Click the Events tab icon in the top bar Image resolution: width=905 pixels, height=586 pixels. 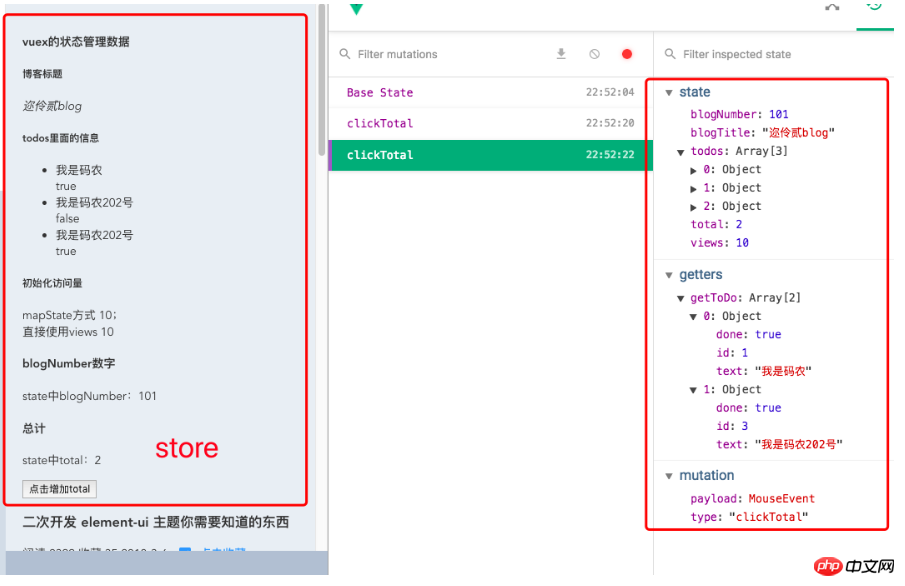click(832, 8)
